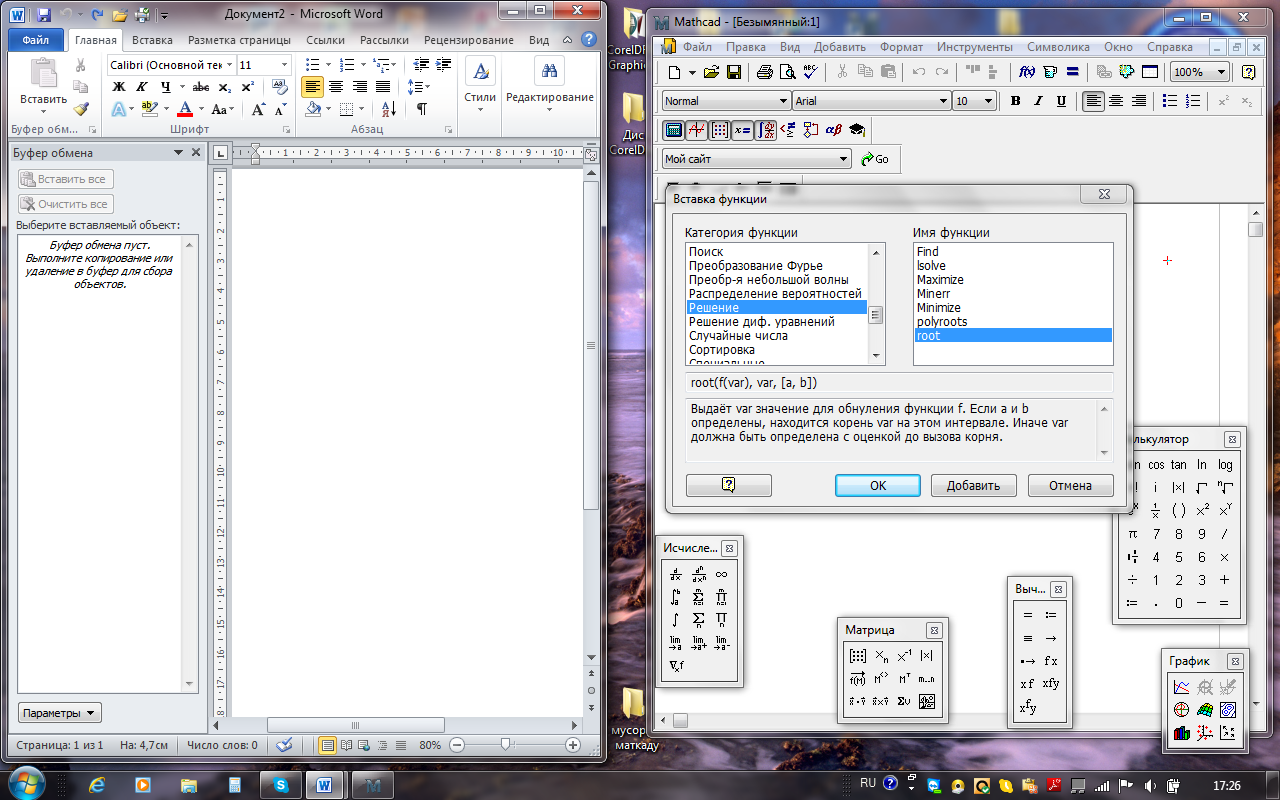Click the font color red A swatch in Word

184,109
